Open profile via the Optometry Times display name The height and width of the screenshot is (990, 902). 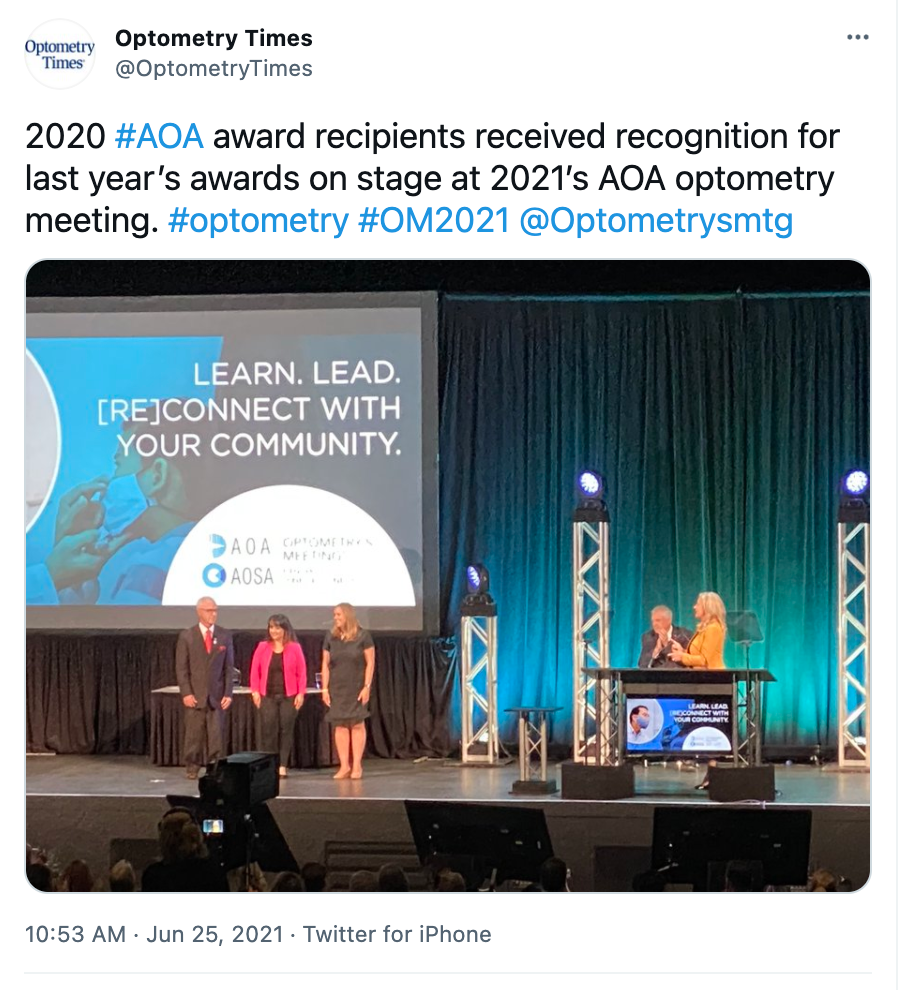[214, 38]
